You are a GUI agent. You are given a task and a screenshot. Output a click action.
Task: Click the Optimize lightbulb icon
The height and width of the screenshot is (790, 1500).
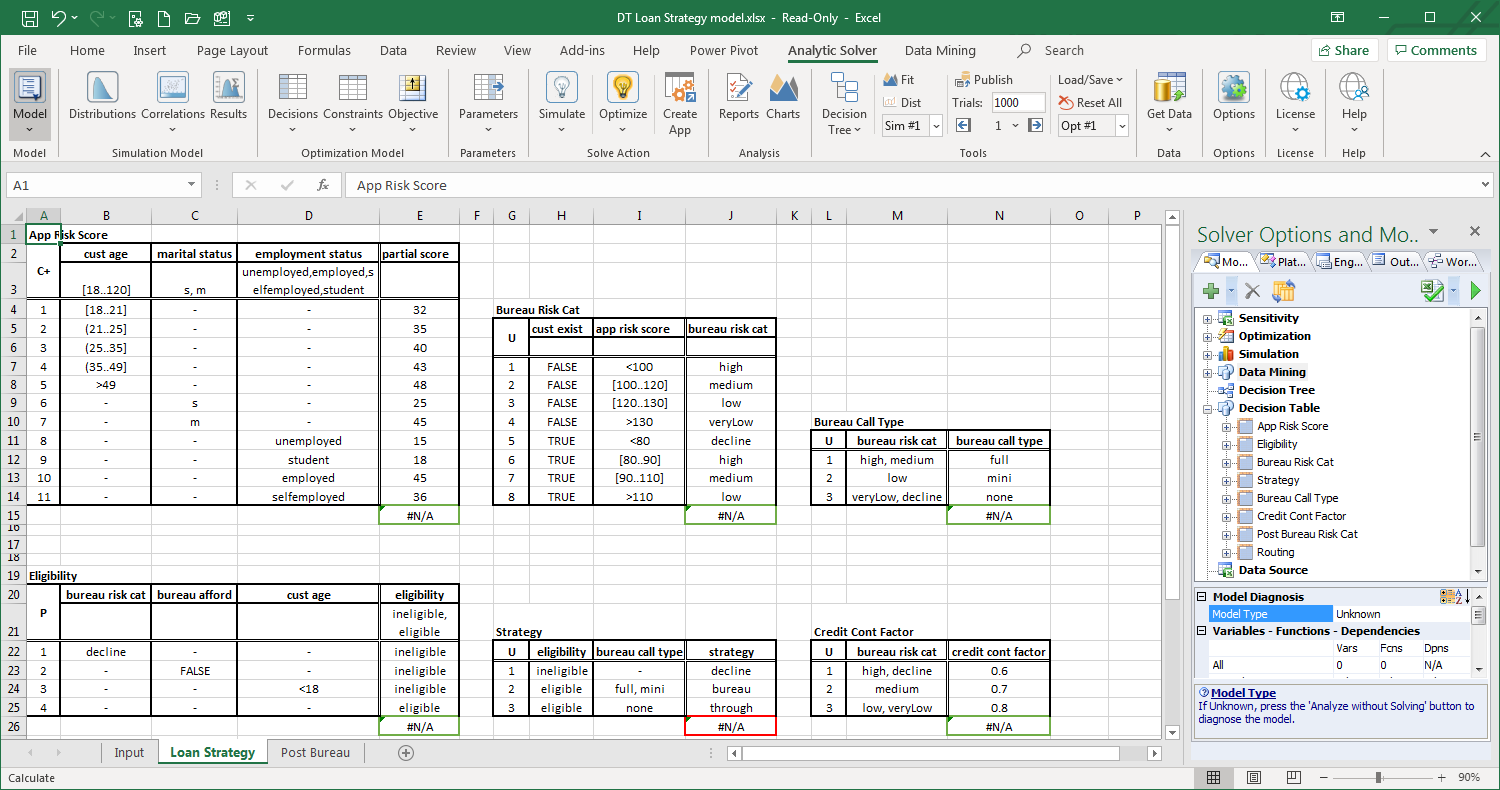623,97
